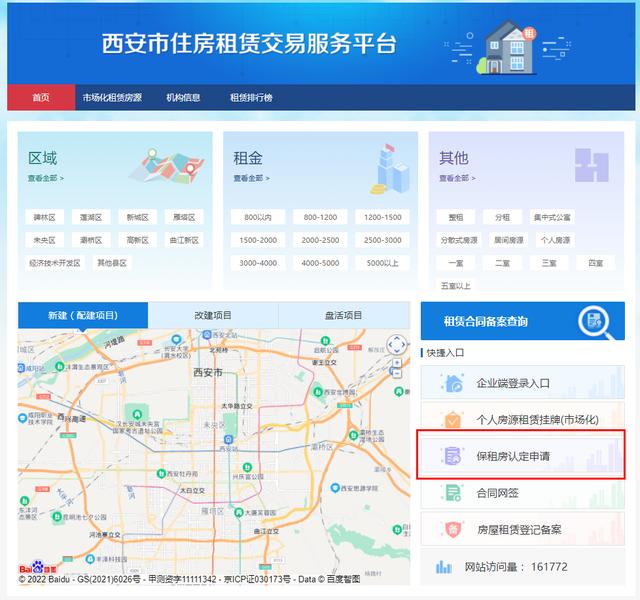Filter by district 莲湖区
This screenshot has height=600, width=640.
(91, 217)
